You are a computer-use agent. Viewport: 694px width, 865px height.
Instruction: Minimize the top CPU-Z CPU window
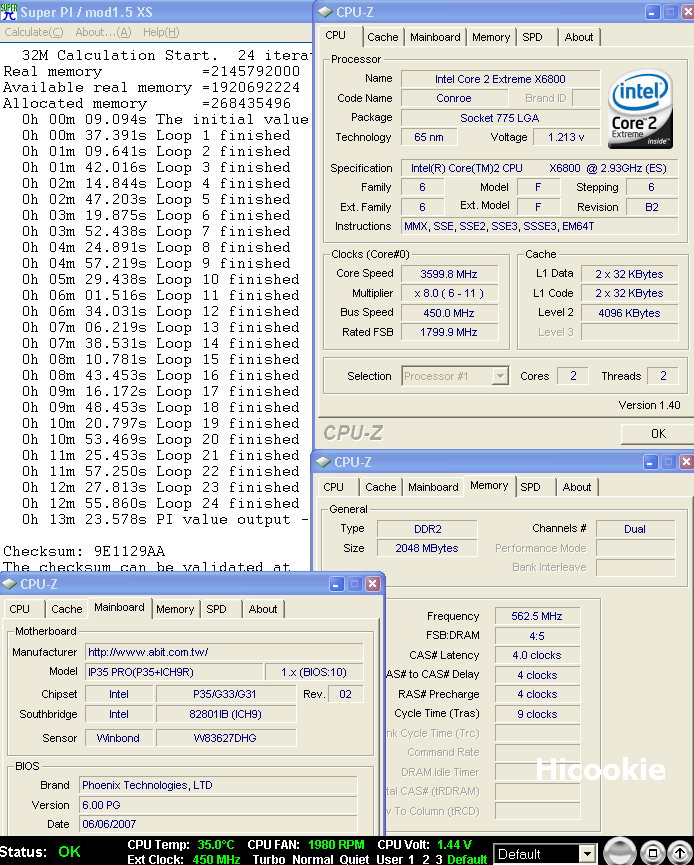[x=653, y=12]
